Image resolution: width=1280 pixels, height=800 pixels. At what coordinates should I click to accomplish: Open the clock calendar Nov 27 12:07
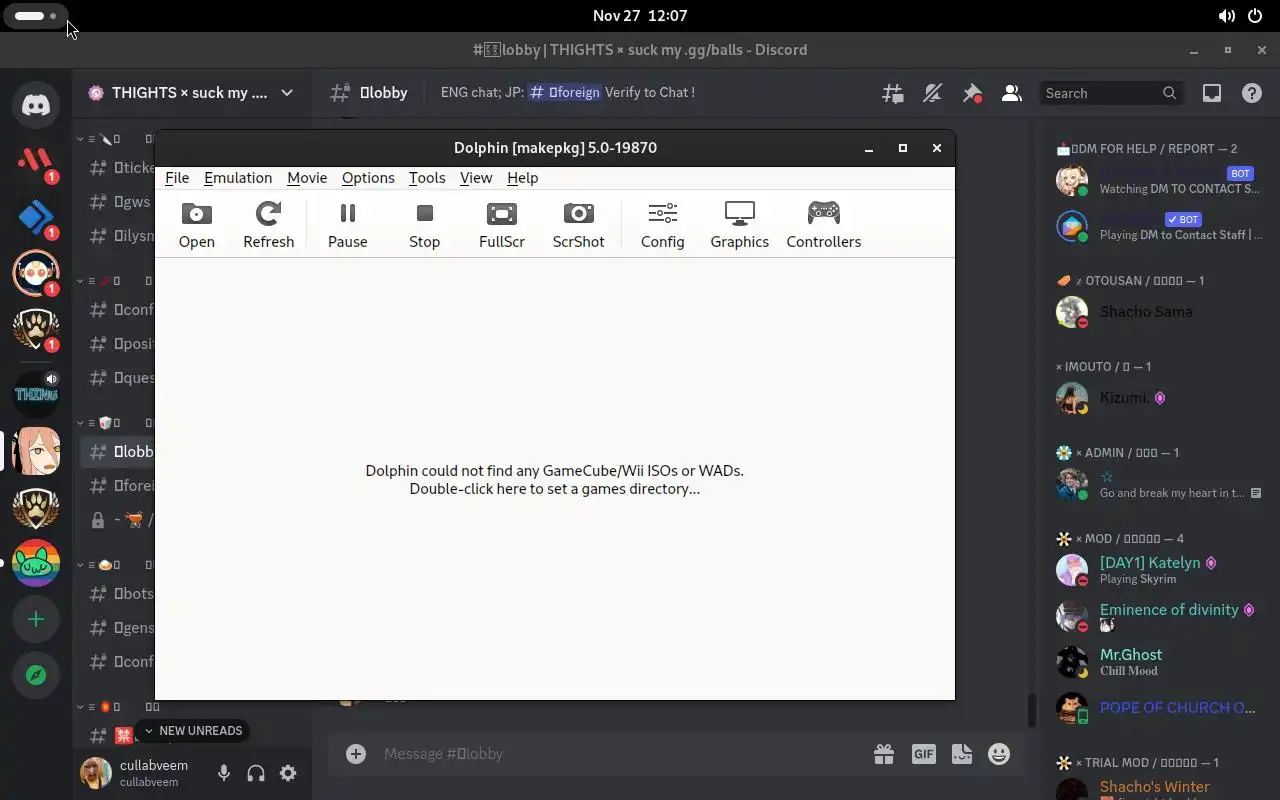coord(640,16)
